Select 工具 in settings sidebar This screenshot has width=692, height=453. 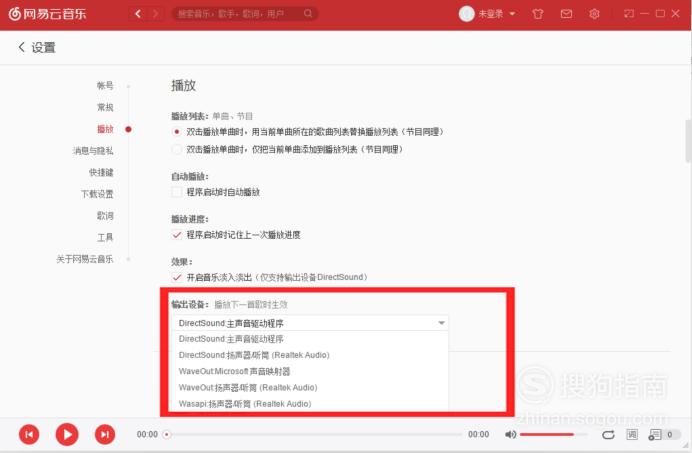[x=105, y=238]
